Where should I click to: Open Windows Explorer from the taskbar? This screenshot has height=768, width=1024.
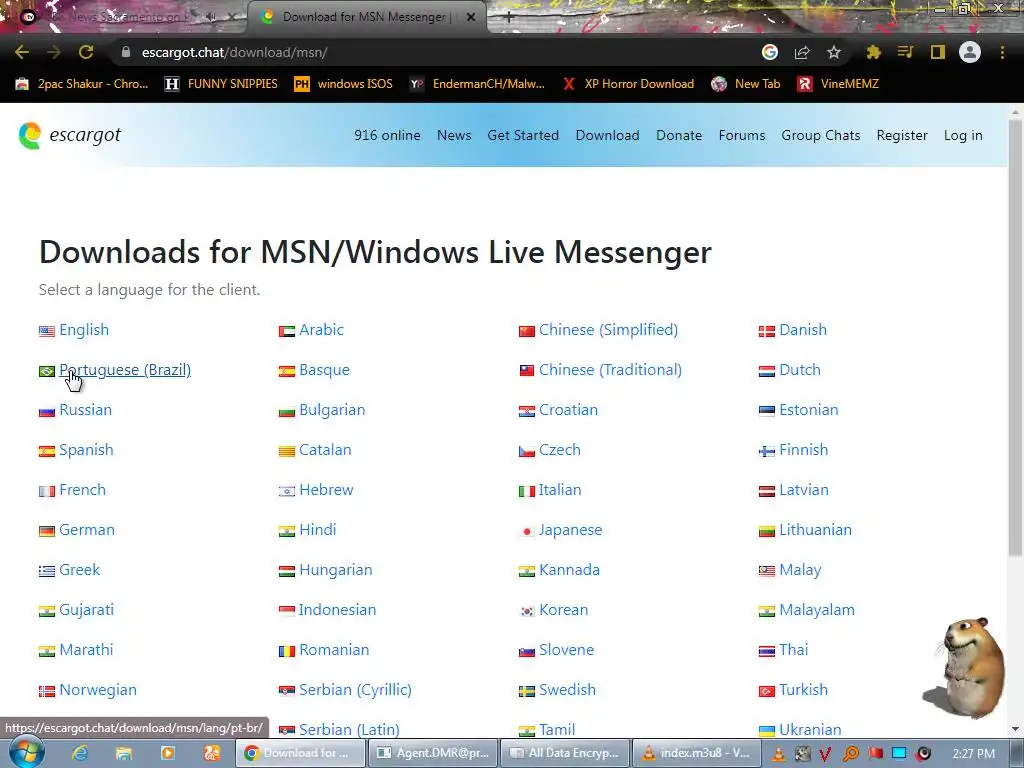(123, 753)
